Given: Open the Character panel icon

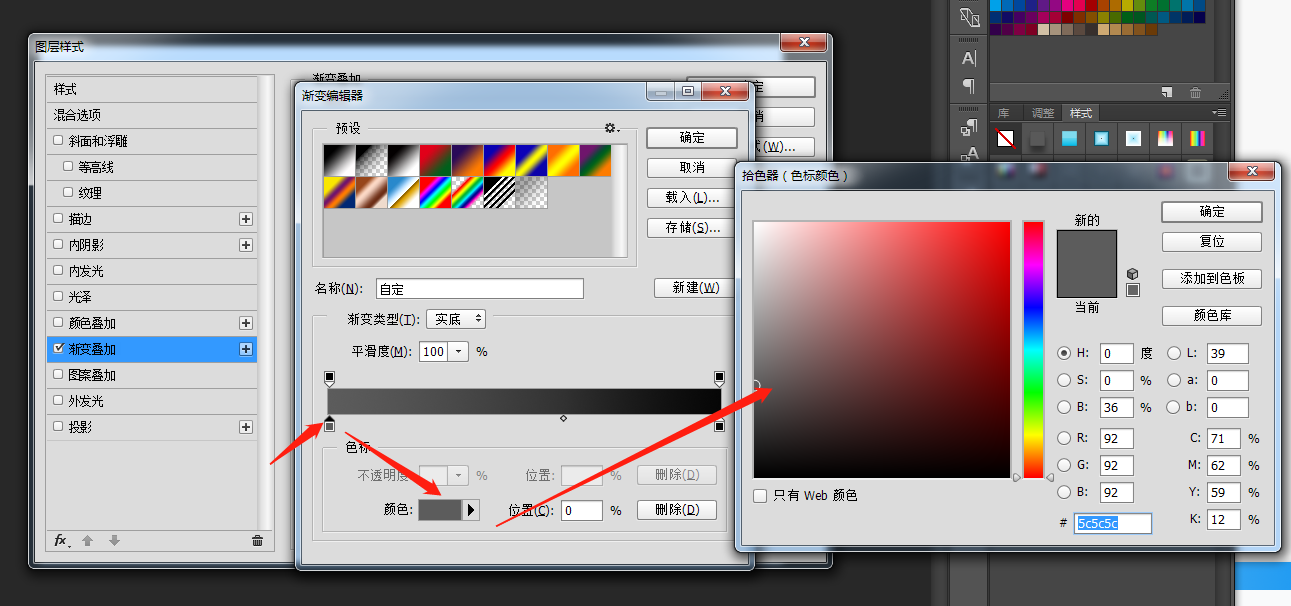Looking at the screenshot, I should 969,58.
